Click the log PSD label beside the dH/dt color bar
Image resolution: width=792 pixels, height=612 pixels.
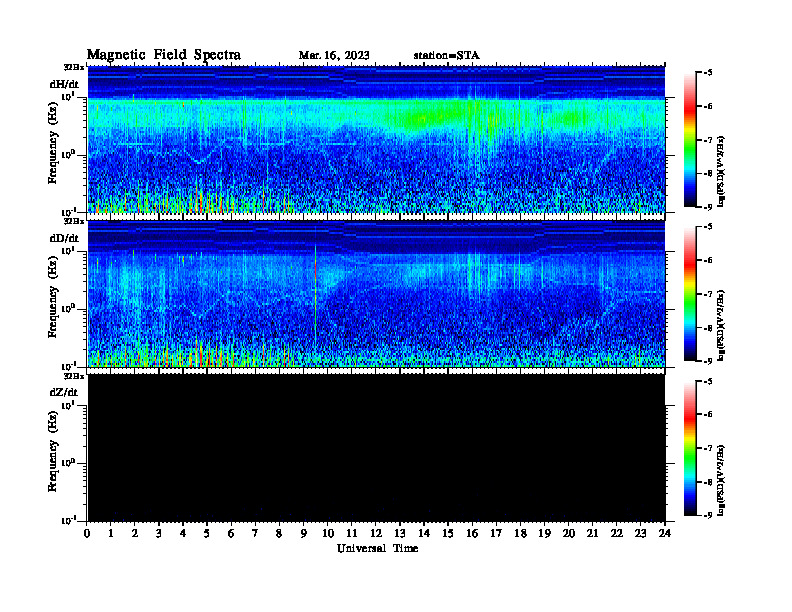[x=721, y=171]
